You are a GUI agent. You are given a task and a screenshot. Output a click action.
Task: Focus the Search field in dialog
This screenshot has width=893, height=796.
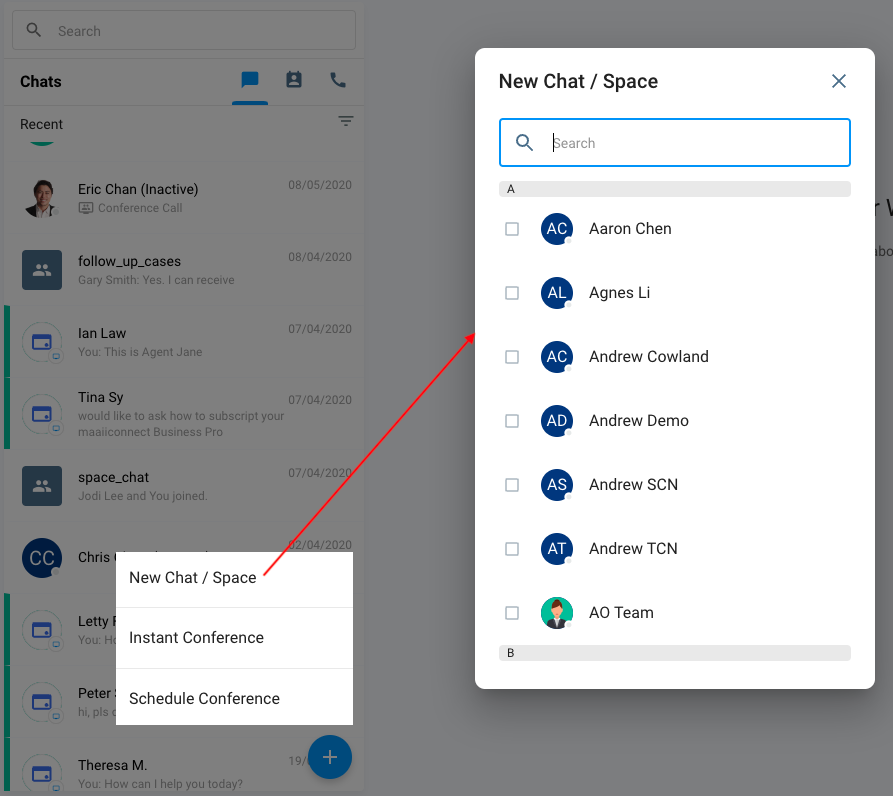(x=675, y=142)
